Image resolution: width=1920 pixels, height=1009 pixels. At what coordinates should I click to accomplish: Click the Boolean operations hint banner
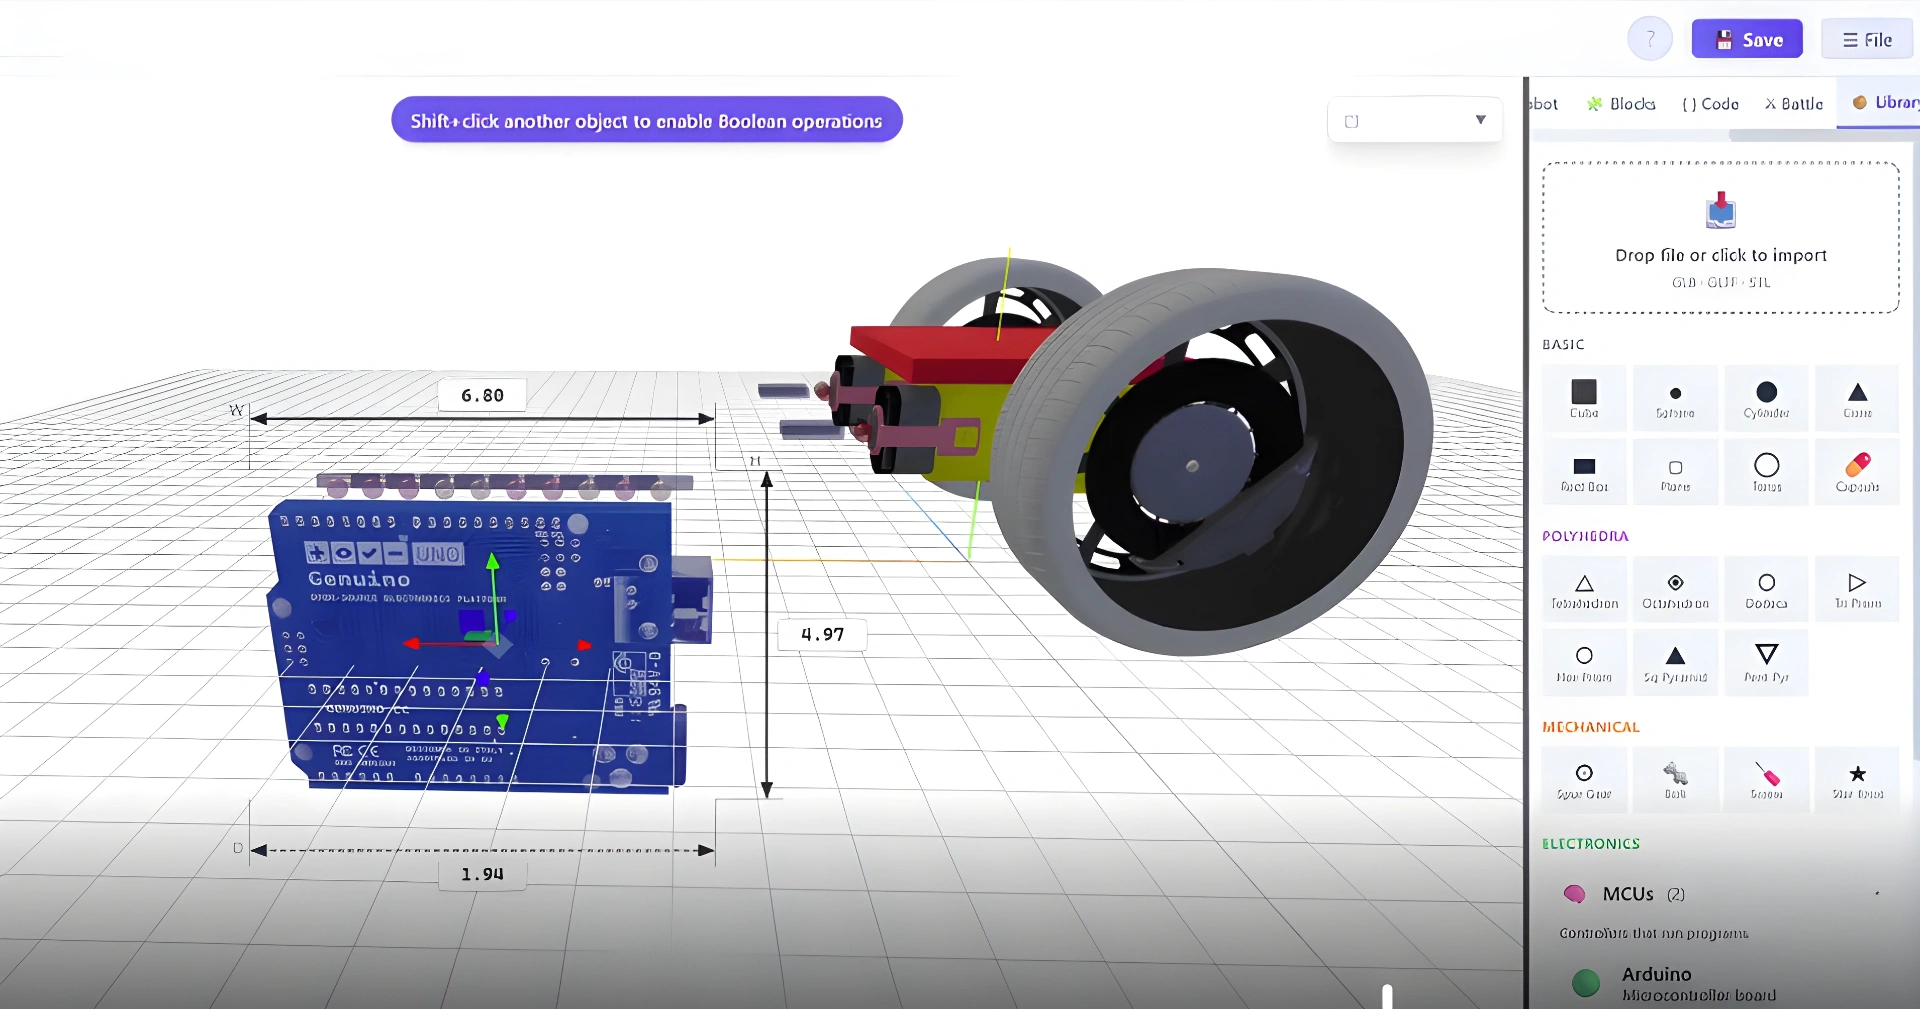pos(647,120)
